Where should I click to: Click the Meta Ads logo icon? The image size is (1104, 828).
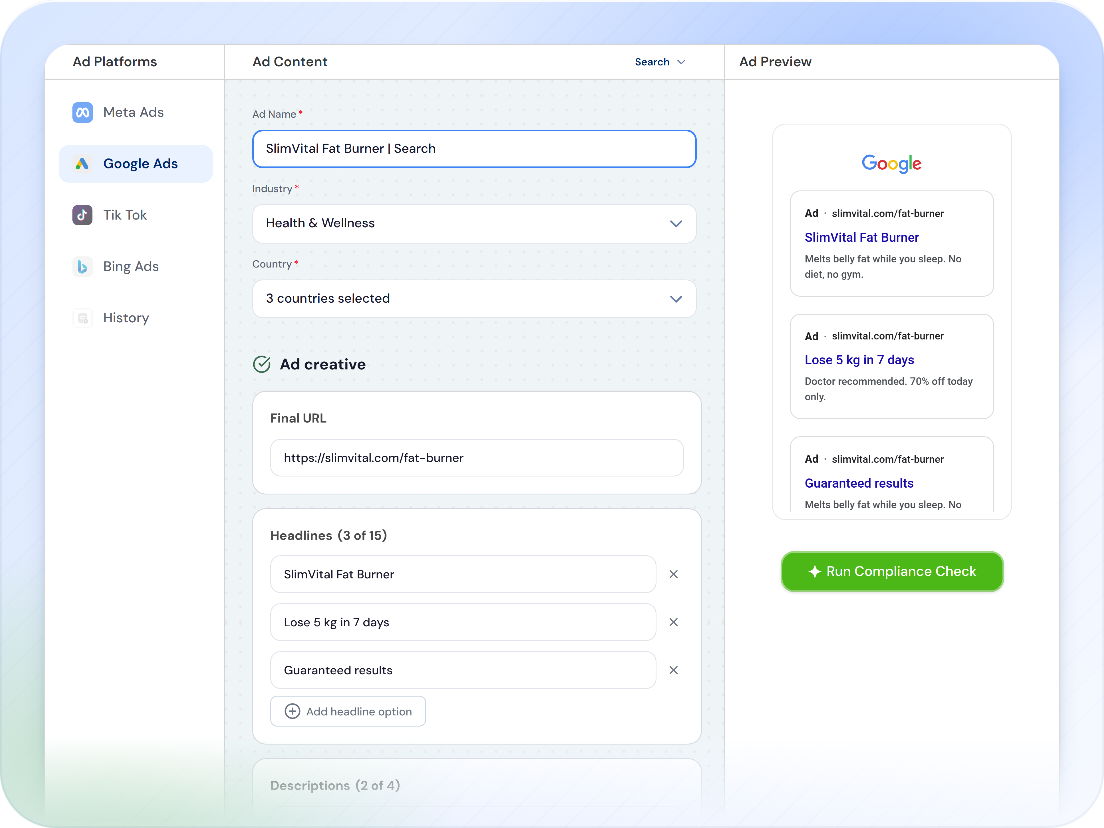(x=82, y=113)
